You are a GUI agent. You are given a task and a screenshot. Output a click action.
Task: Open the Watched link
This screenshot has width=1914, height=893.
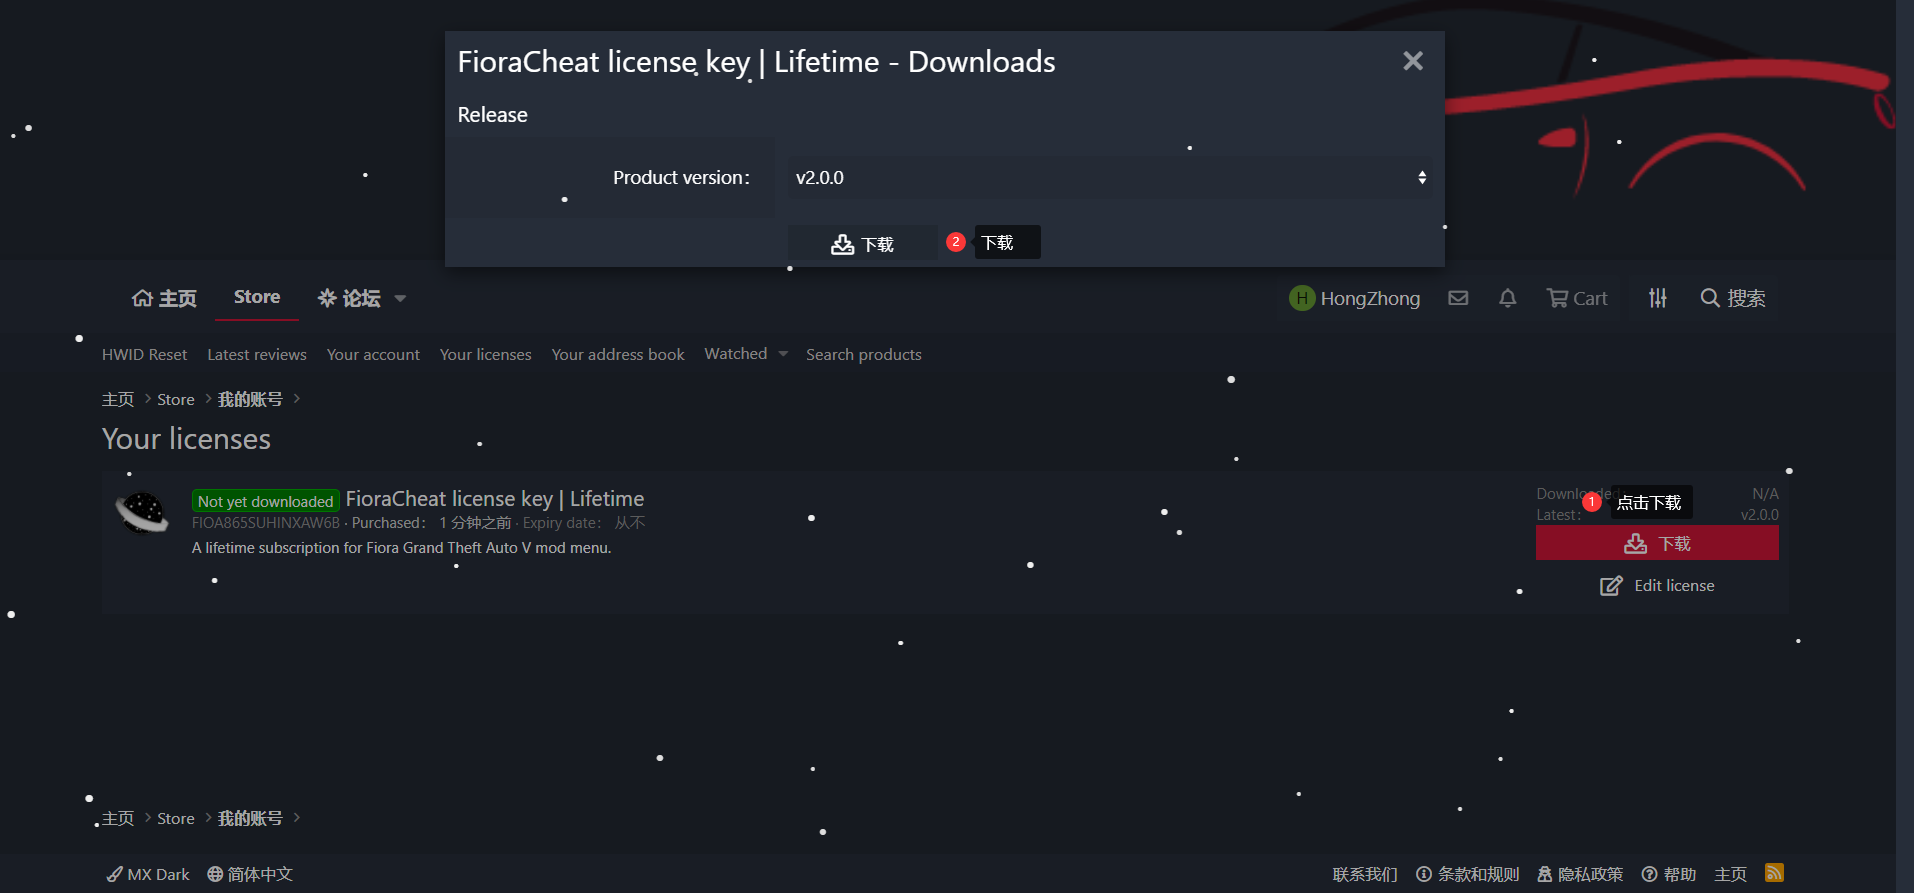click(x=736, y=354)
